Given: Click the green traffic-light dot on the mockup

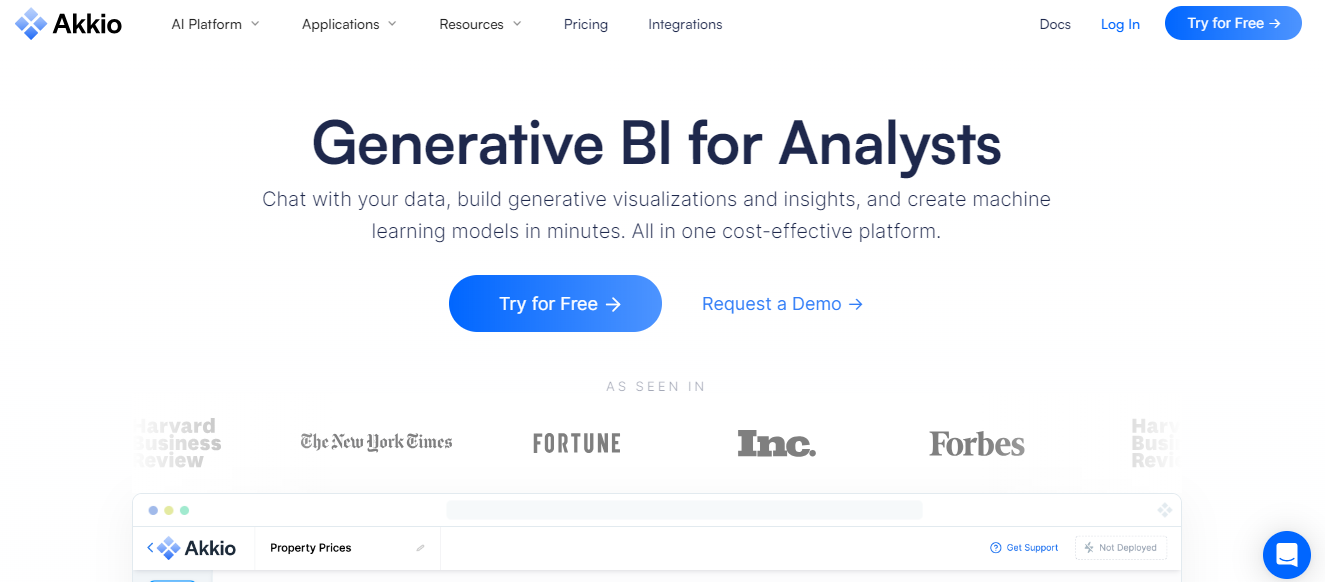Looking at the screenshot, I should [x=184, y=510].
